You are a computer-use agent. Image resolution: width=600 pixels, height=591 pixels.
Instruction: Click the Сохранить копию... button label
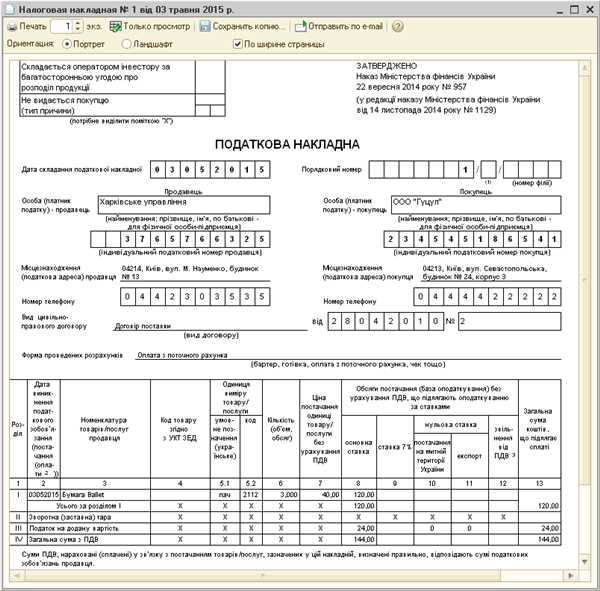[249, 26]
